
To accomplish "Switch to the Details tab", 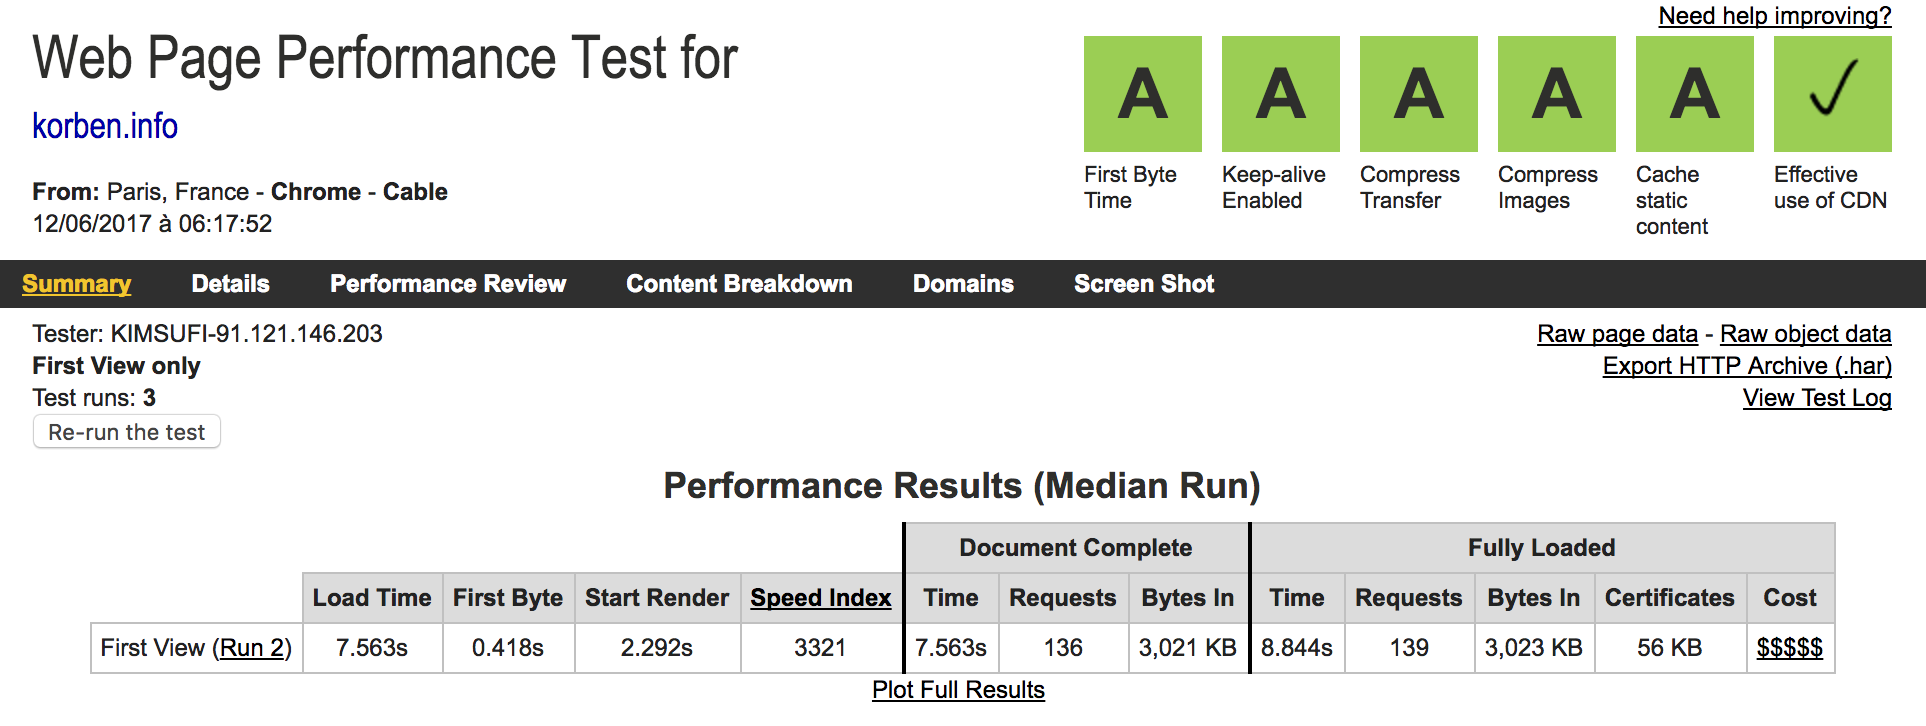I will coord(231,284).
